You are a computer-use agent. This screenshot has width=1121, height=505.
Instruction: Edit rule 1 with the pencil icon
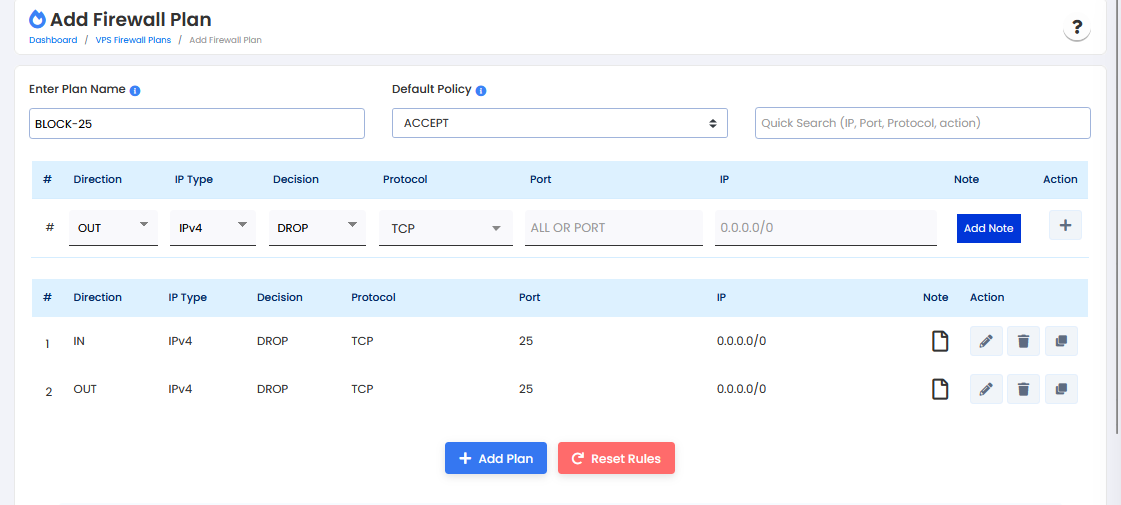click(x=986, y=341)
